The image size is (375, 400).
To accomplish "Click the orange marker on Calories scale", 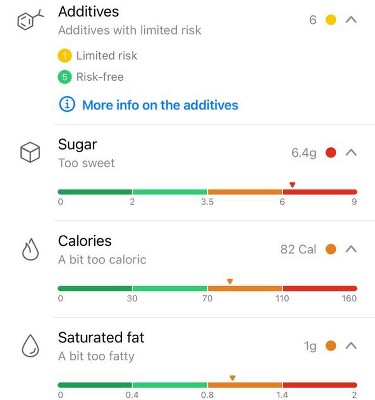I will pos(230,282).
